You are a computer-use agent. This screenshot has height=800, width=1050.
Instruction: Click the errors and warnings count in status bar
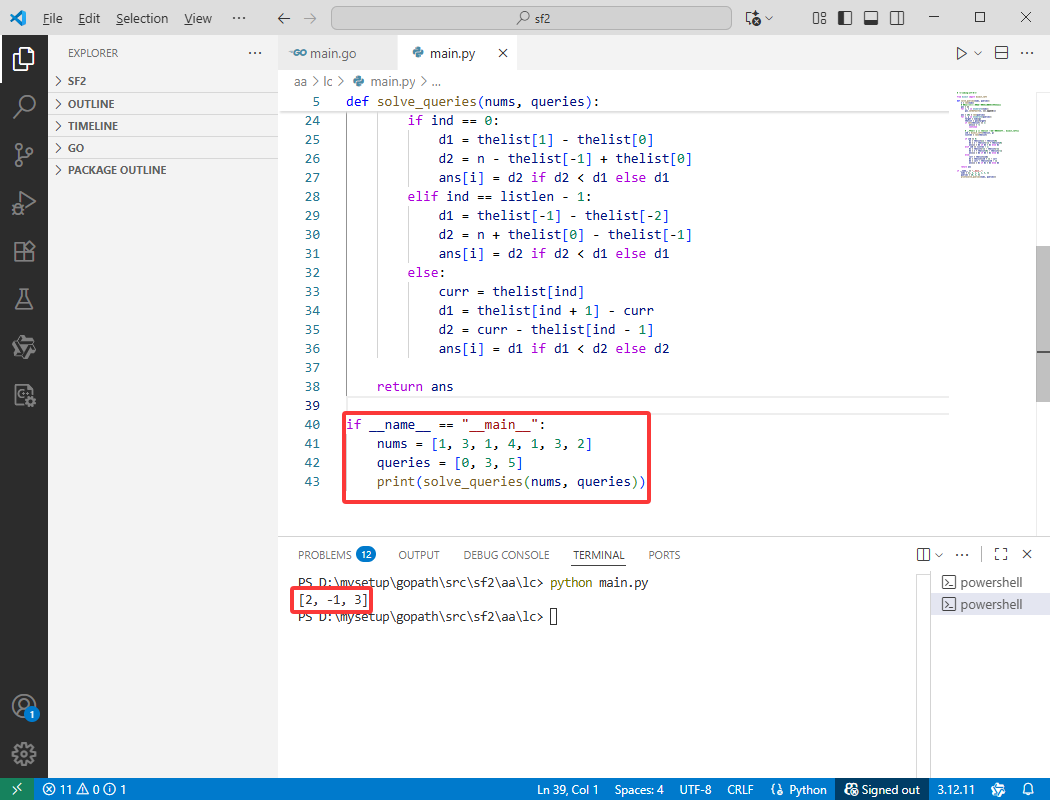click(x=85, y=789)
